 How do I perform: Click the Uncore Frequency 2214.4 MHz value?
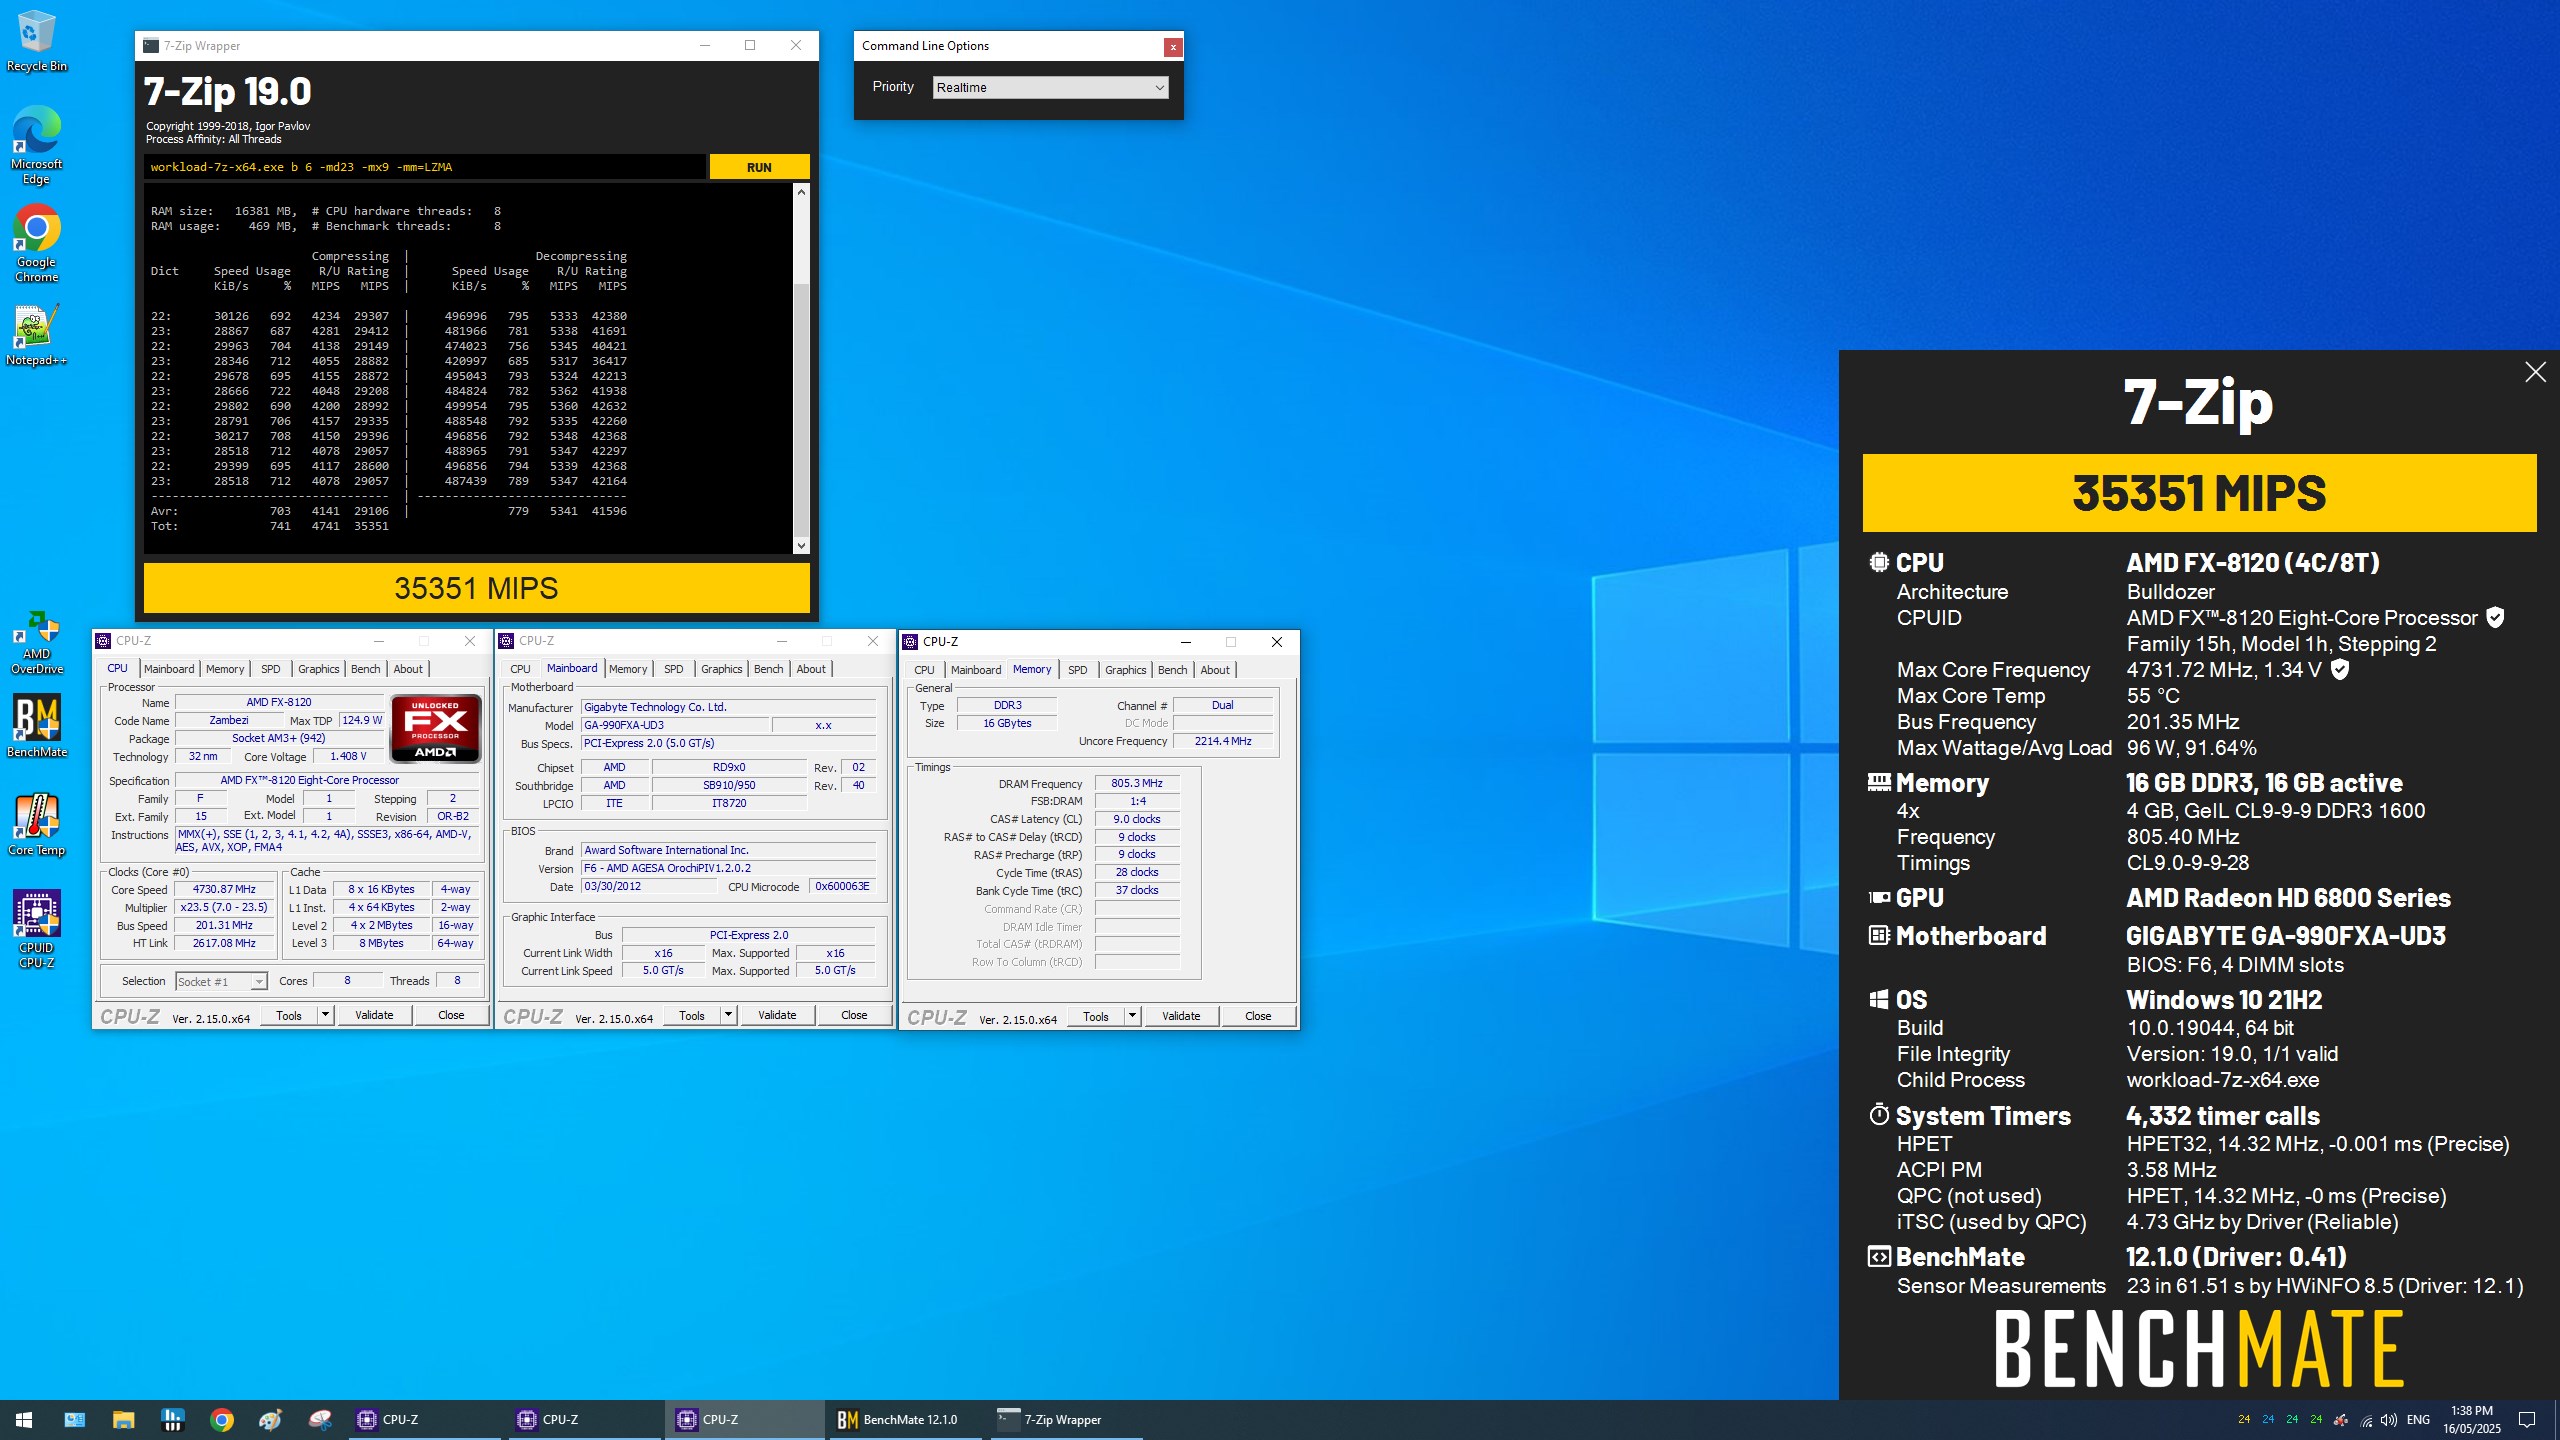click(1223, 741)
